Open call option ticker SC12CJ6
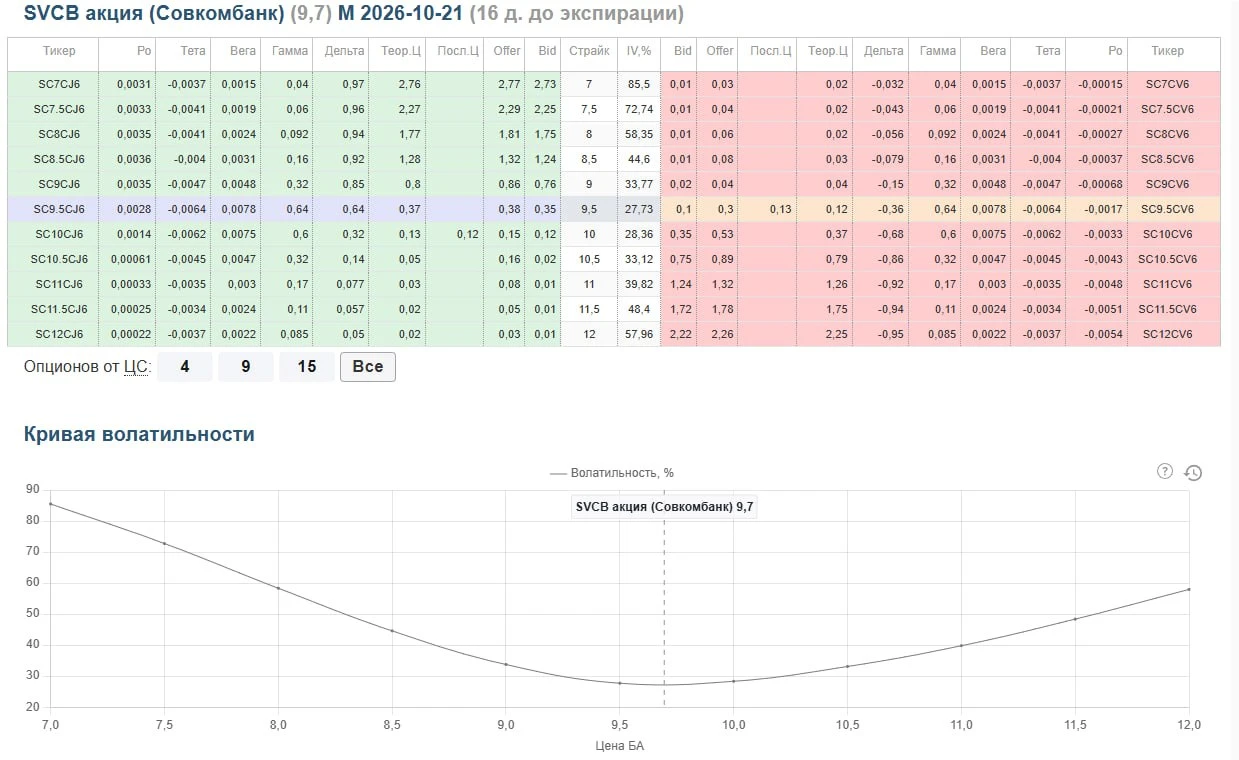The height and width of the screenshot is (760, 1239). click(x=58, y=334)
